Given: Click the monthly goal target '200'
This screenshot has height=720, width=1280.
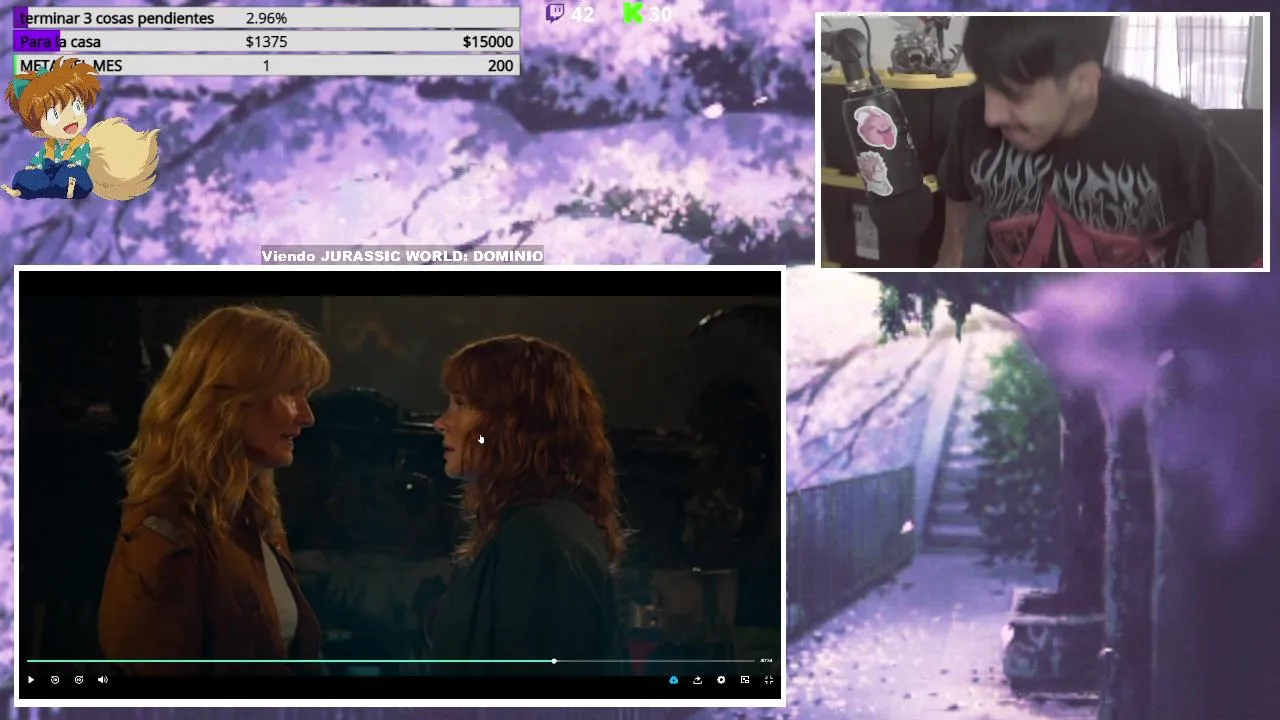Looking at the screenshot, I should pos(501,66).
